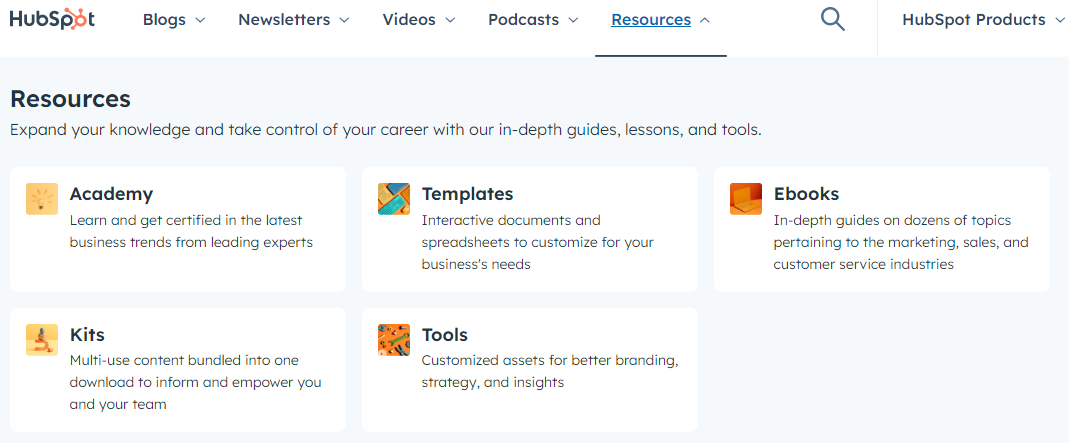The width and height of the screenshot is (1069, 443).
Task: Open the Blogs menu
Action: 164,20
